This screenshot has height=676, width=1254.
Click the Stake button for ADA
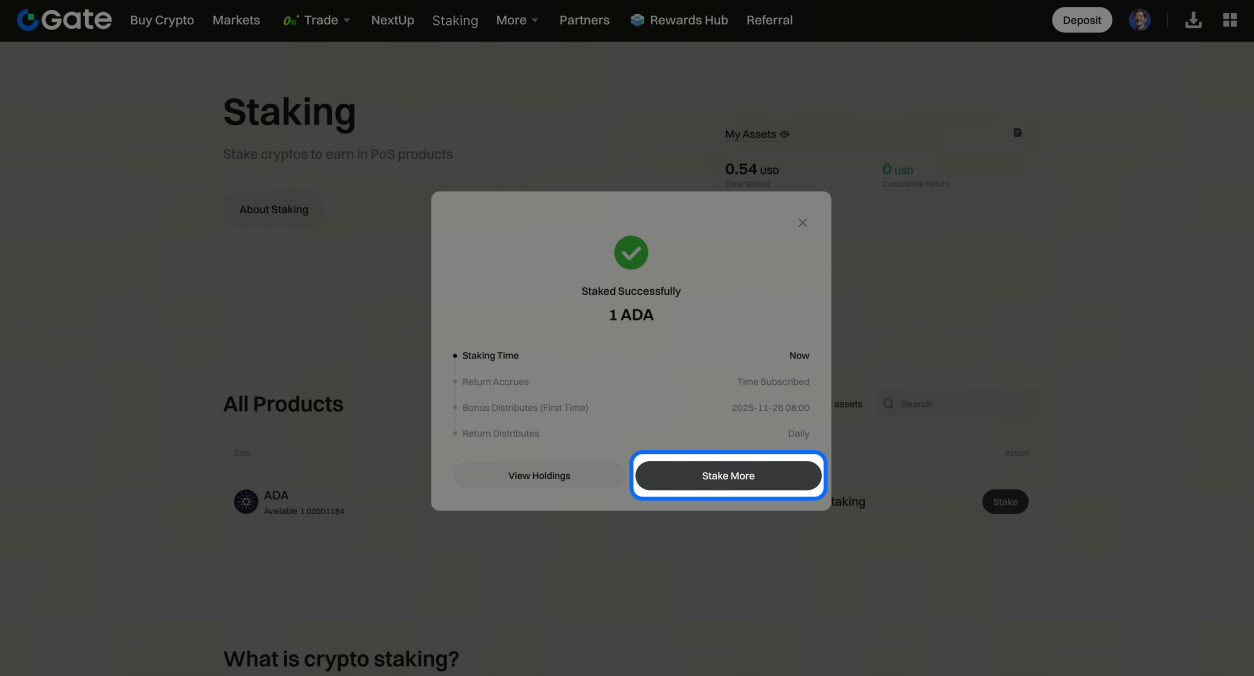1005,502
